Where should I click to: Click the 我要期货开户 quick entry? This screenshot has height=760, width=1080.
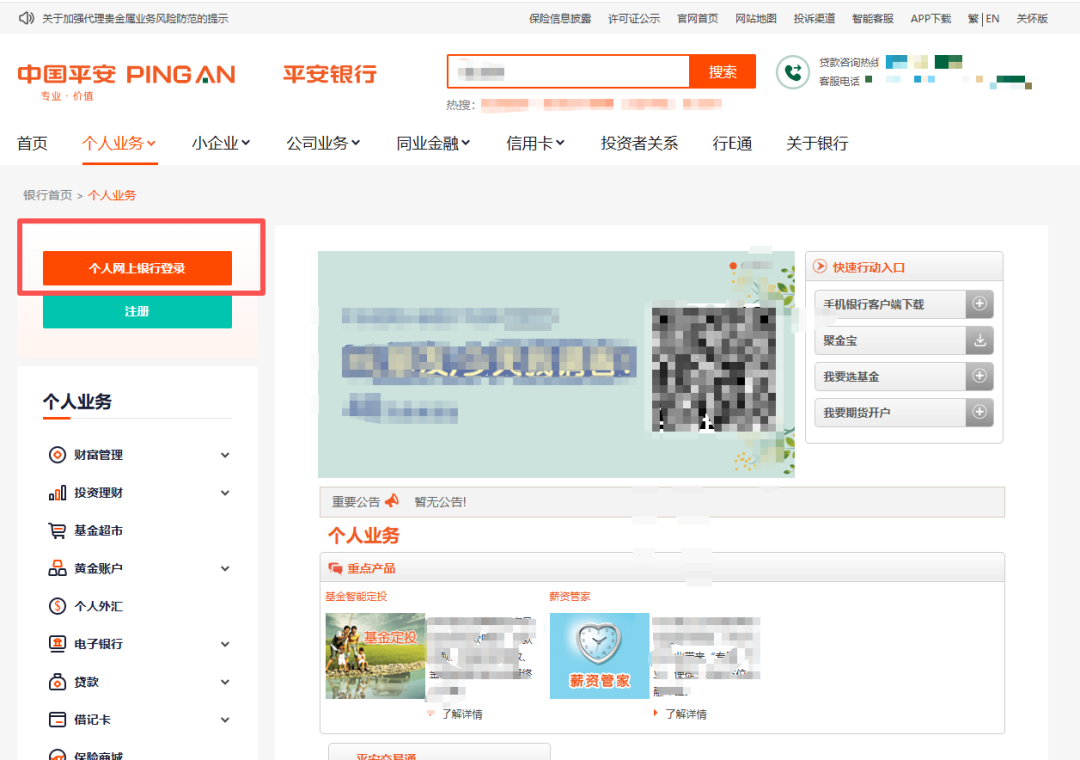pos(904,412)
